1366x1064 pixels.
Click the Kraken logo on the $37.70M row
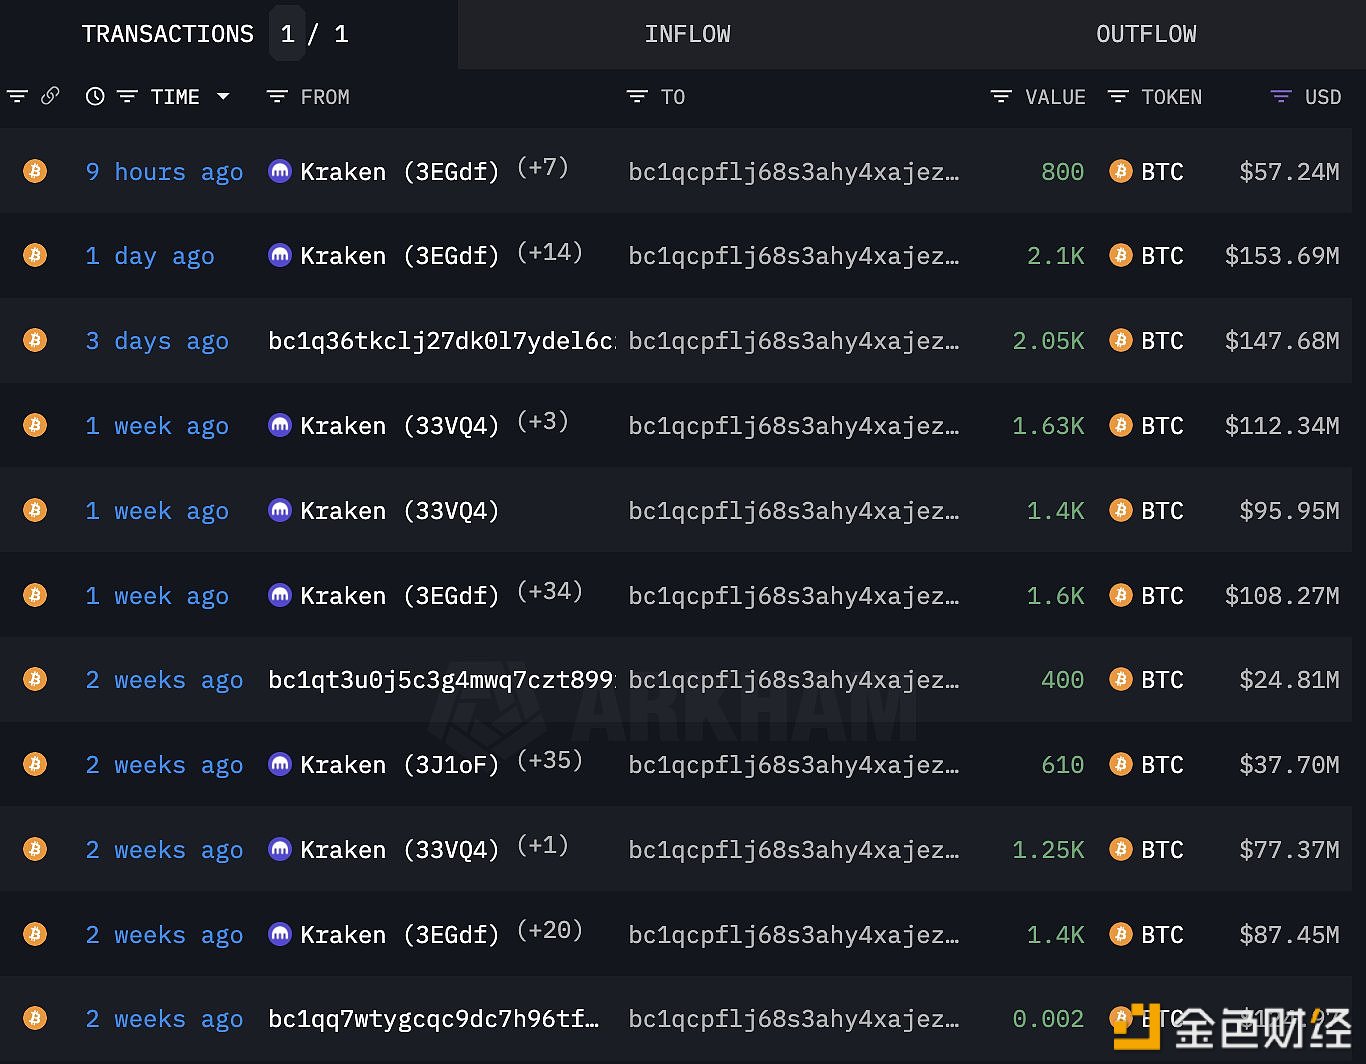pyautogui.click(x=280, y=765)
